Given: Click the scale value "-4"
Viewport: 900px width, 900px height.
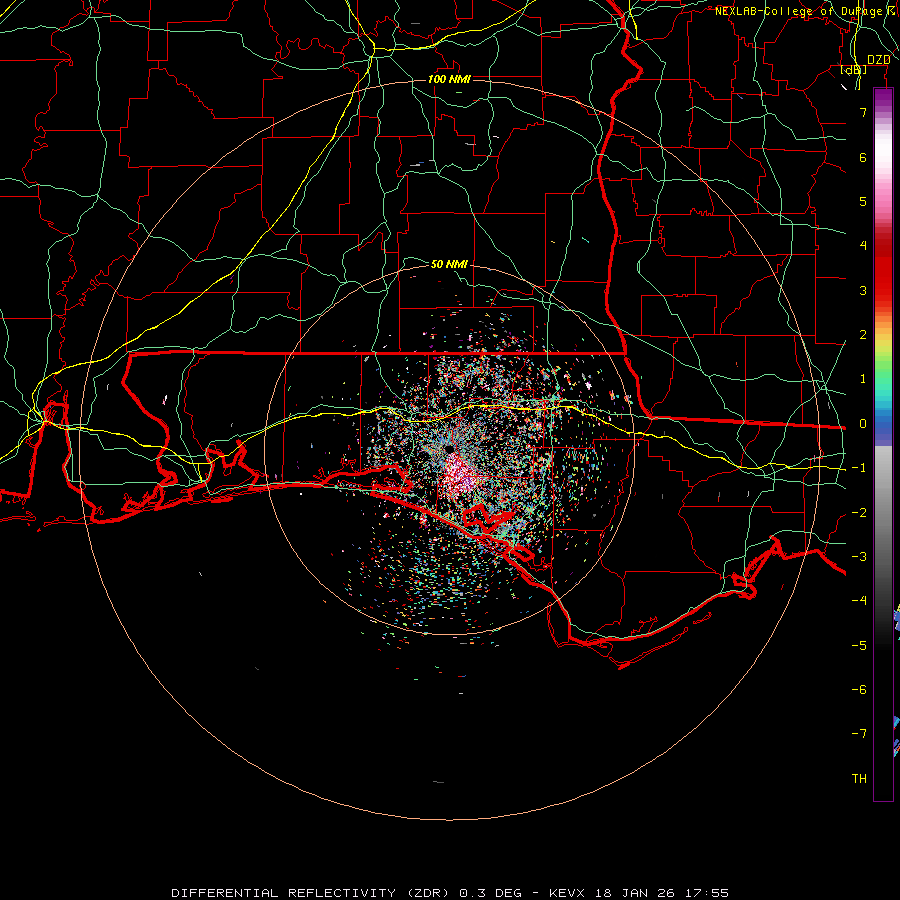Looking at the screenshot, I should 859,601.
